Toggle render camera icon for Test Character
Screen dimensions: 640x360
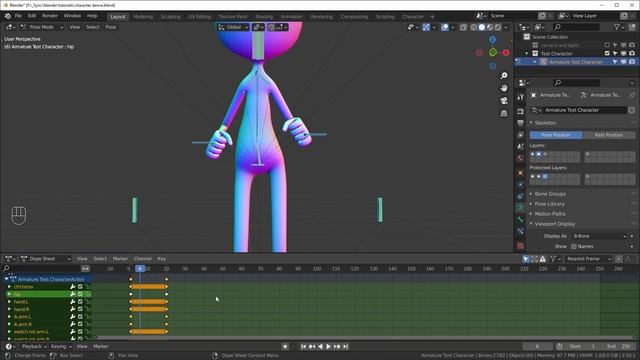[632, 53]
